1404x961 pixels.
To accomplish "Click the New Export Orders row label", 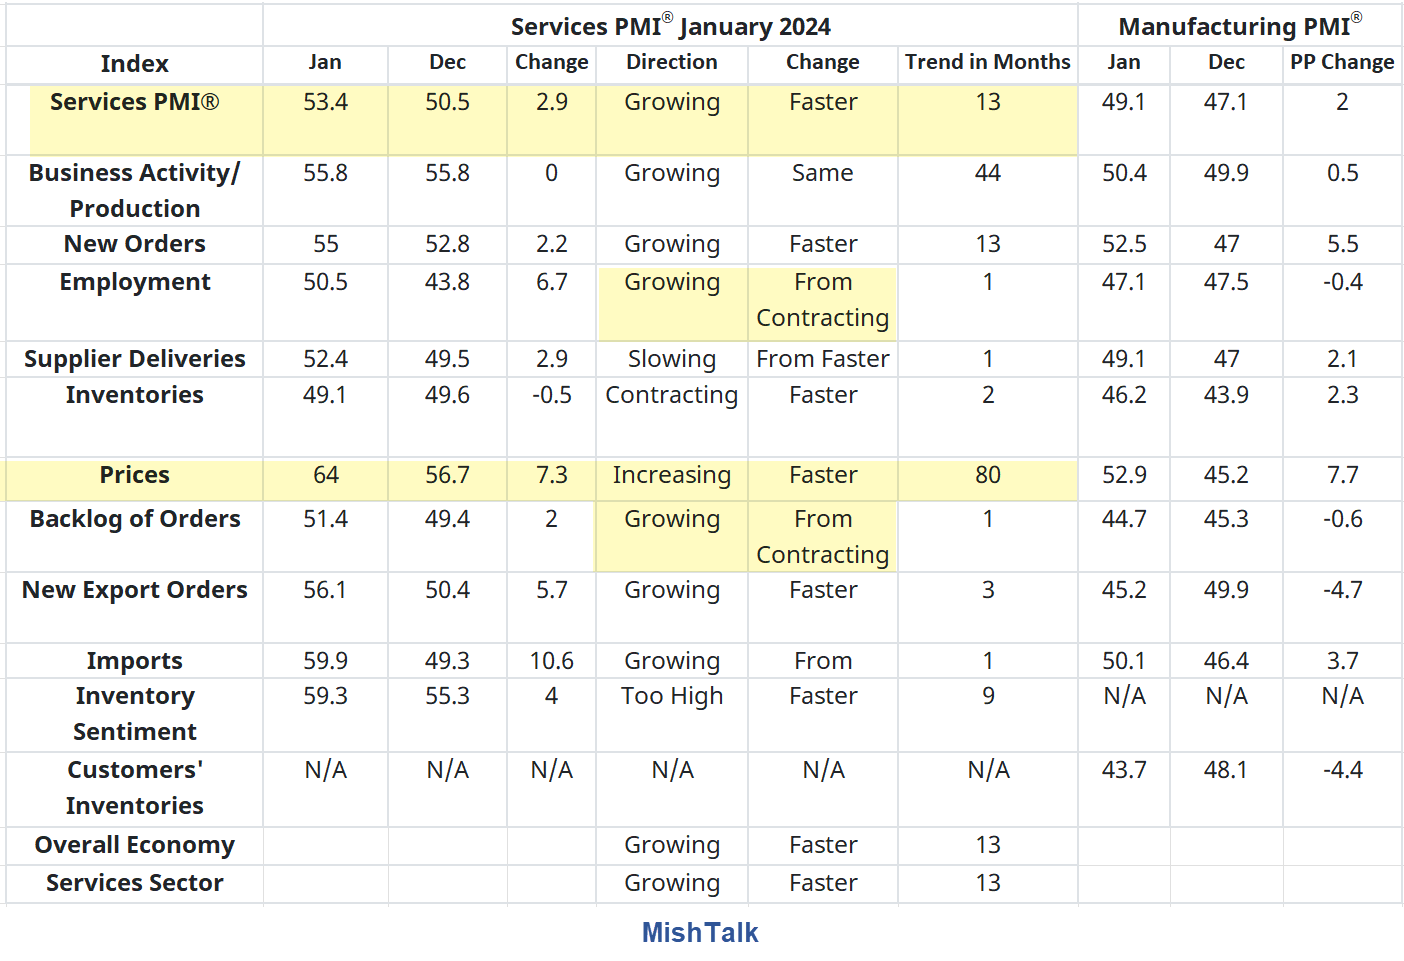I will tap(134, 590).
